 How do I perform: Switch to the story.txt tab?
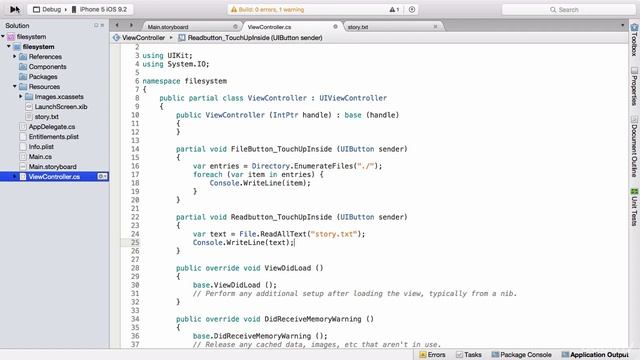[x=358, y=27]
